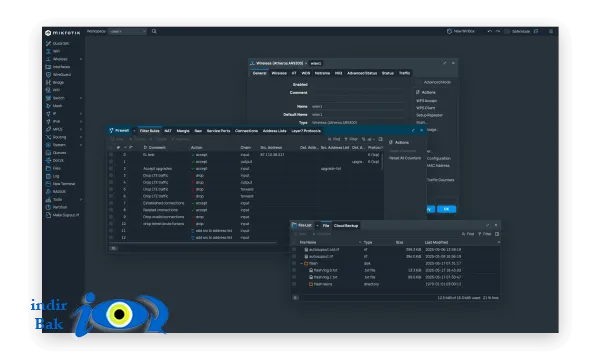Click the Firewall table horizontal scrollbar
Image resolution: width=600 pixels, height=360 pixels.
tap(192, 243)
